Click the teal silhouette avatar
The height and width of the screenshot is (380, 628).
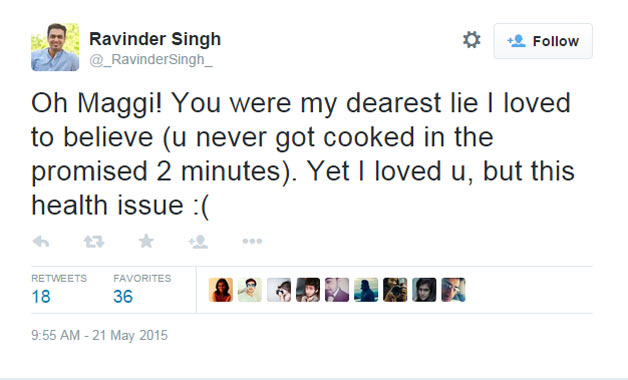coord(366,290)
